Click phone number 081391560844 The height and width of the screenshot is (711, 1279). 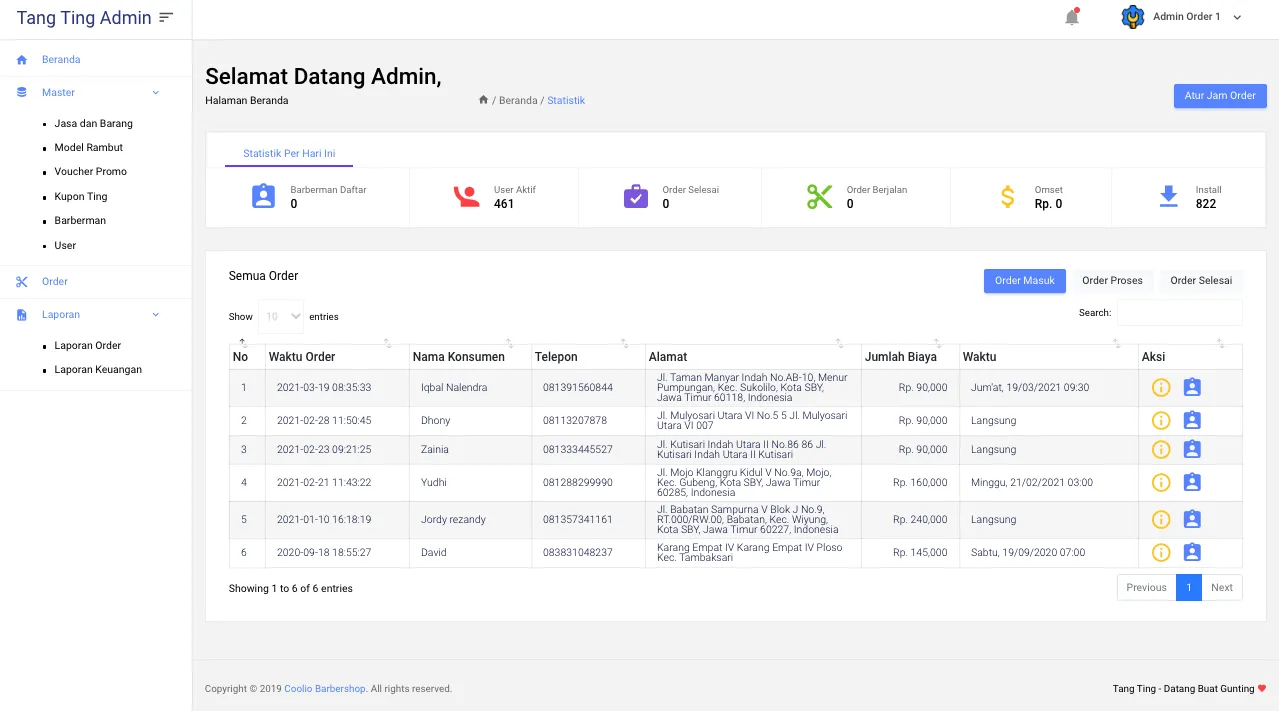pyautogui.click(x=578, y=388)
